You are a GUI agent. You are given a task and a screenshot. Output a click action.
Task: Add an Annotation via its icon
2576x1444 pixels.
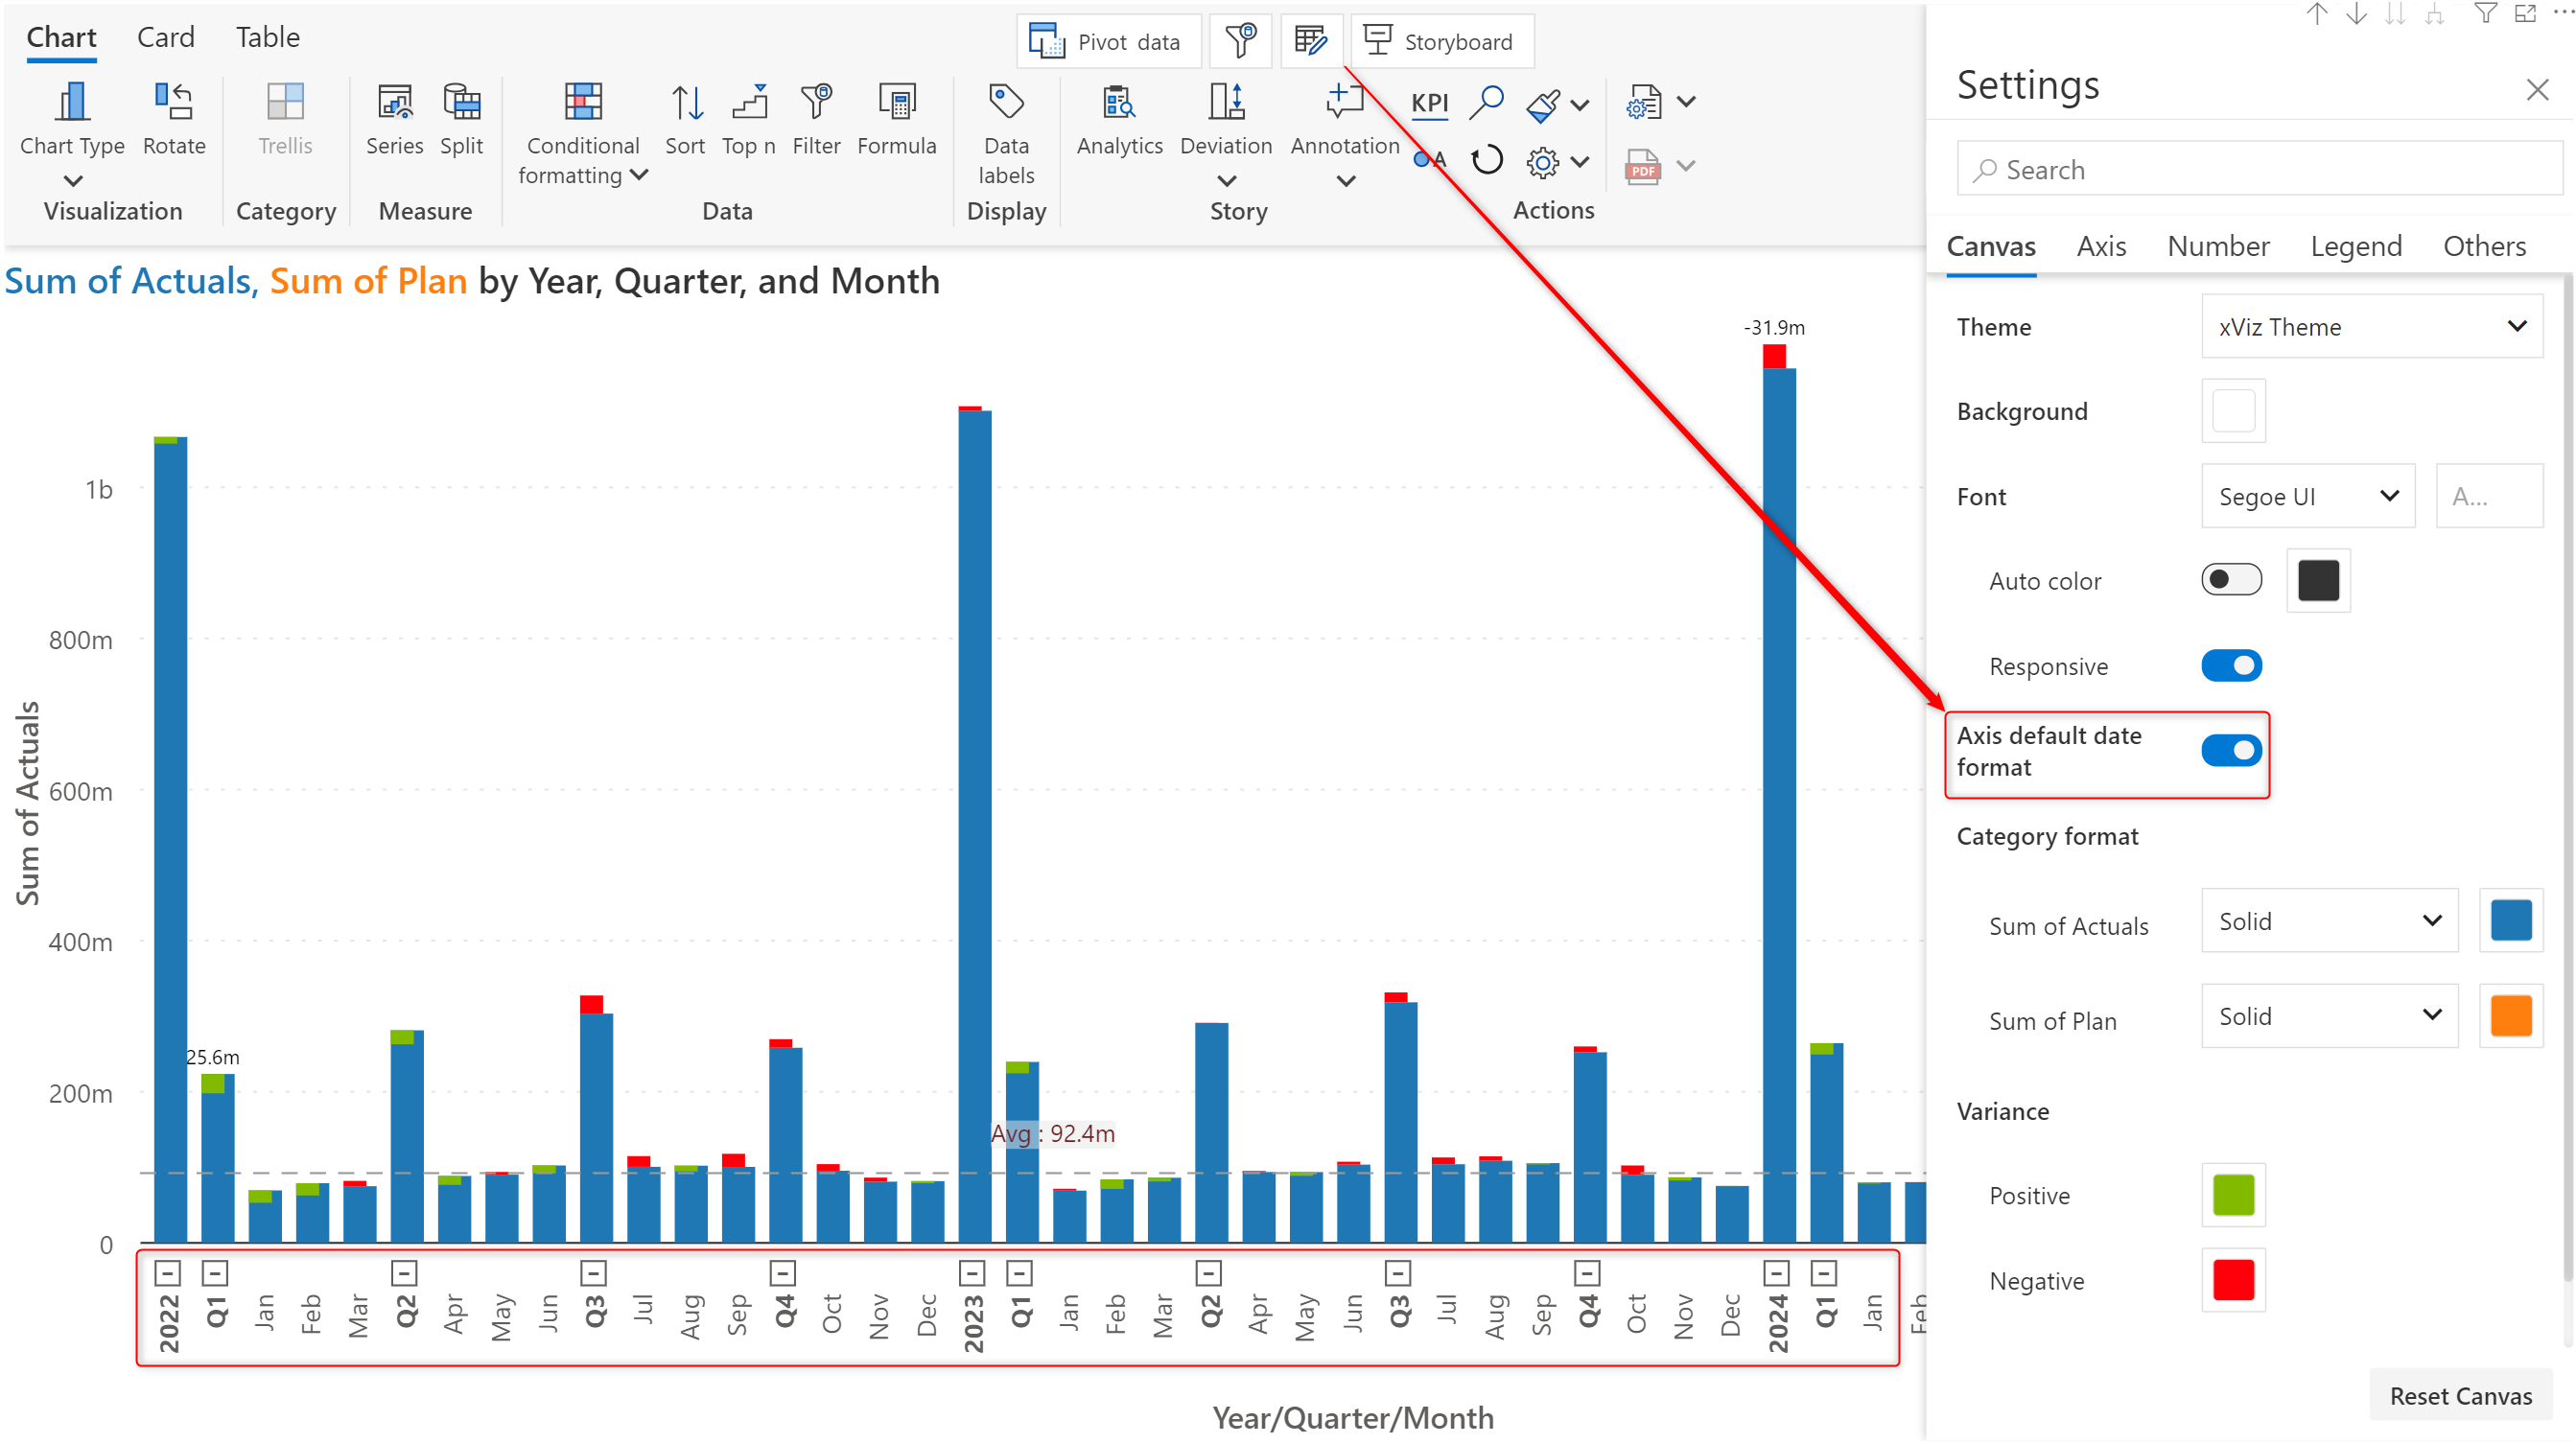click(x=1345, y=102)
